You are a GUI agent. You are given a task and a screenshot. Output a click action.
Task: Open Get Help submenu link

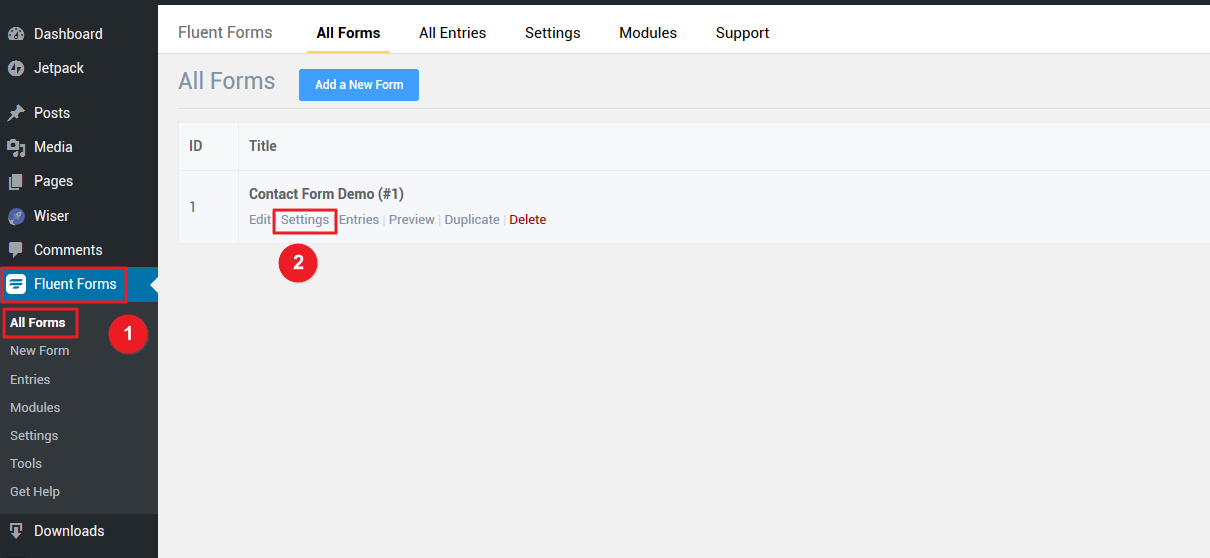pyautogui.click(x=35, y=492)
